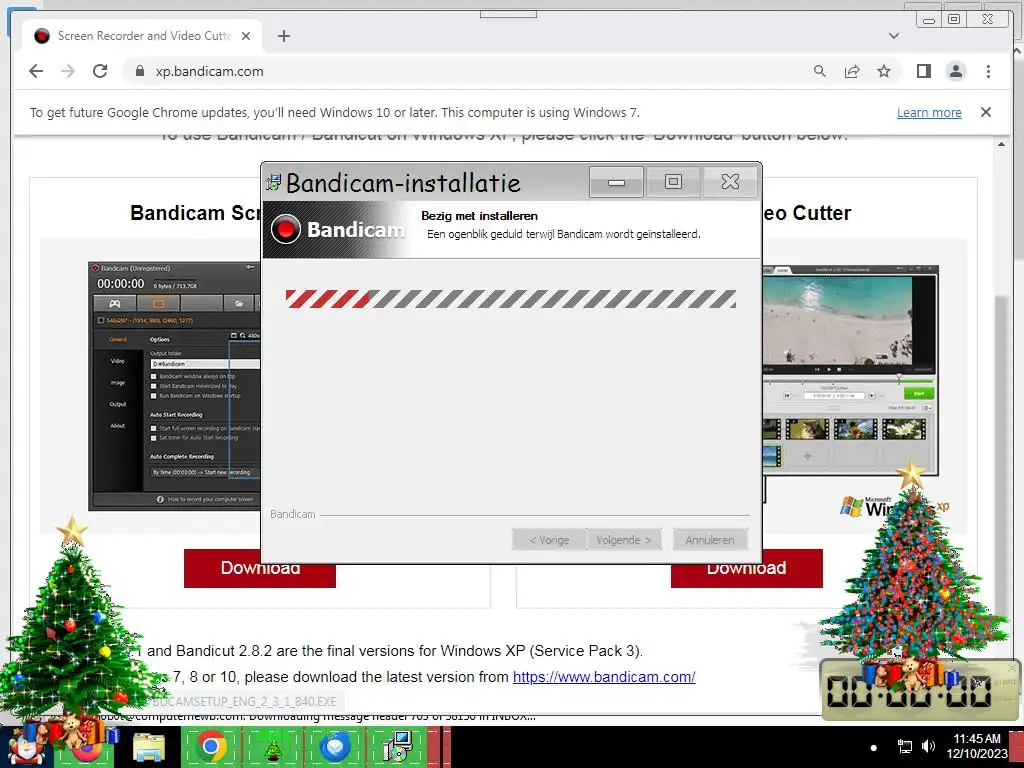Click the white dot tray icon
This screenshot has height=768, width=1024.
[x=874, y=747]
